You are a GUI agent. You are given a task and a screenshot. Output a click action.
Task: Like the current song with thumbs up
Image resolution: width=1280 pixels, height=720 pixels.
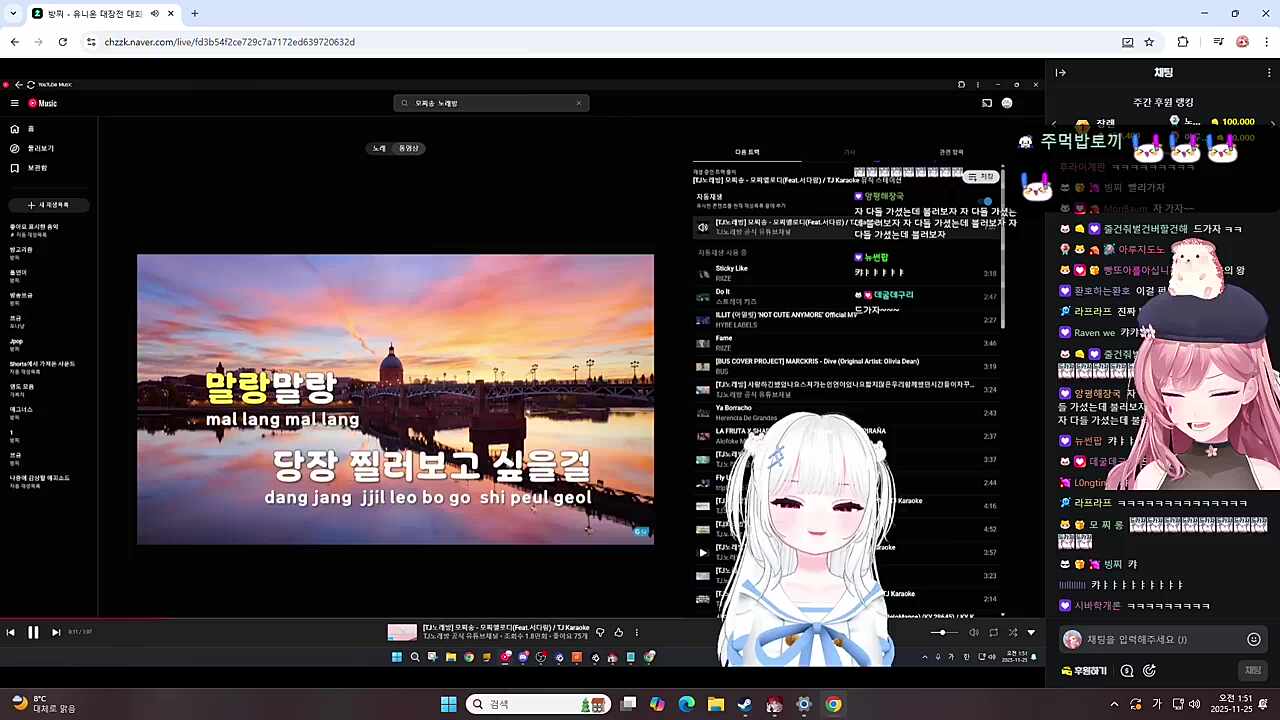tap(618, 632)
